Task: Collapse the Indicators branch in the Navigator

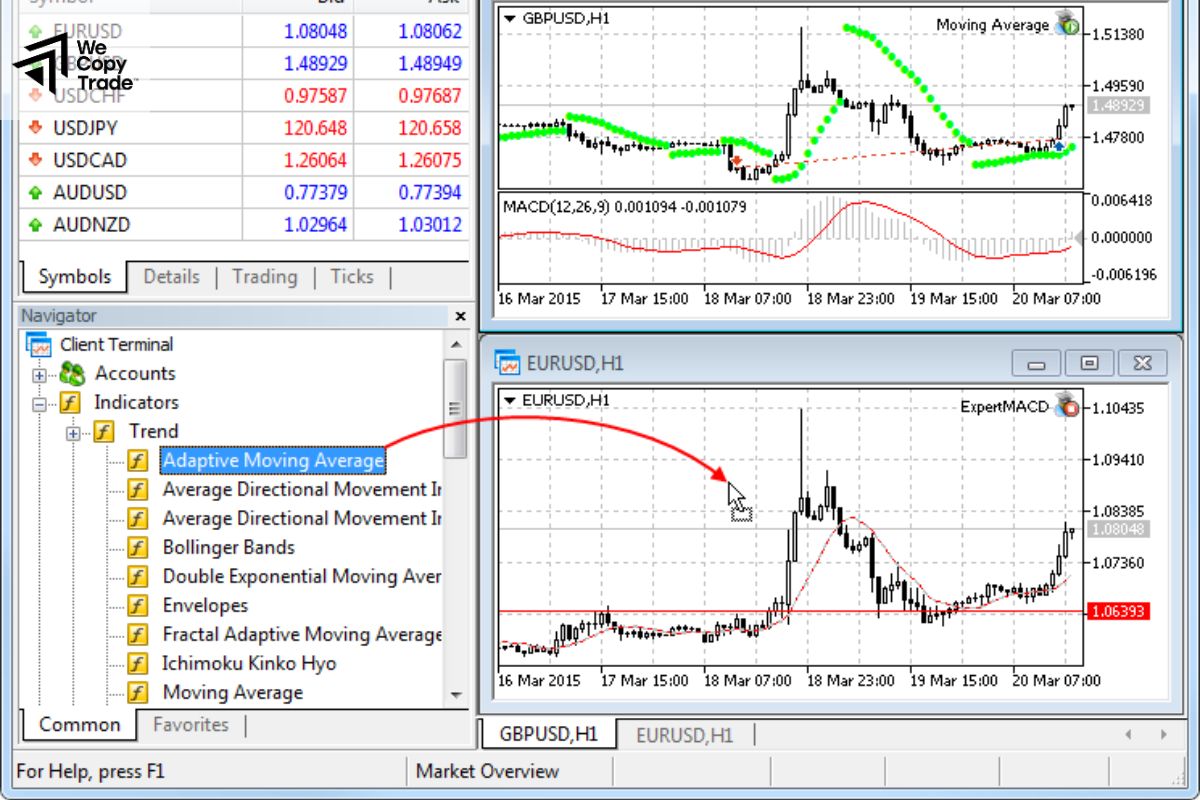Action: [x=38, y=403]
